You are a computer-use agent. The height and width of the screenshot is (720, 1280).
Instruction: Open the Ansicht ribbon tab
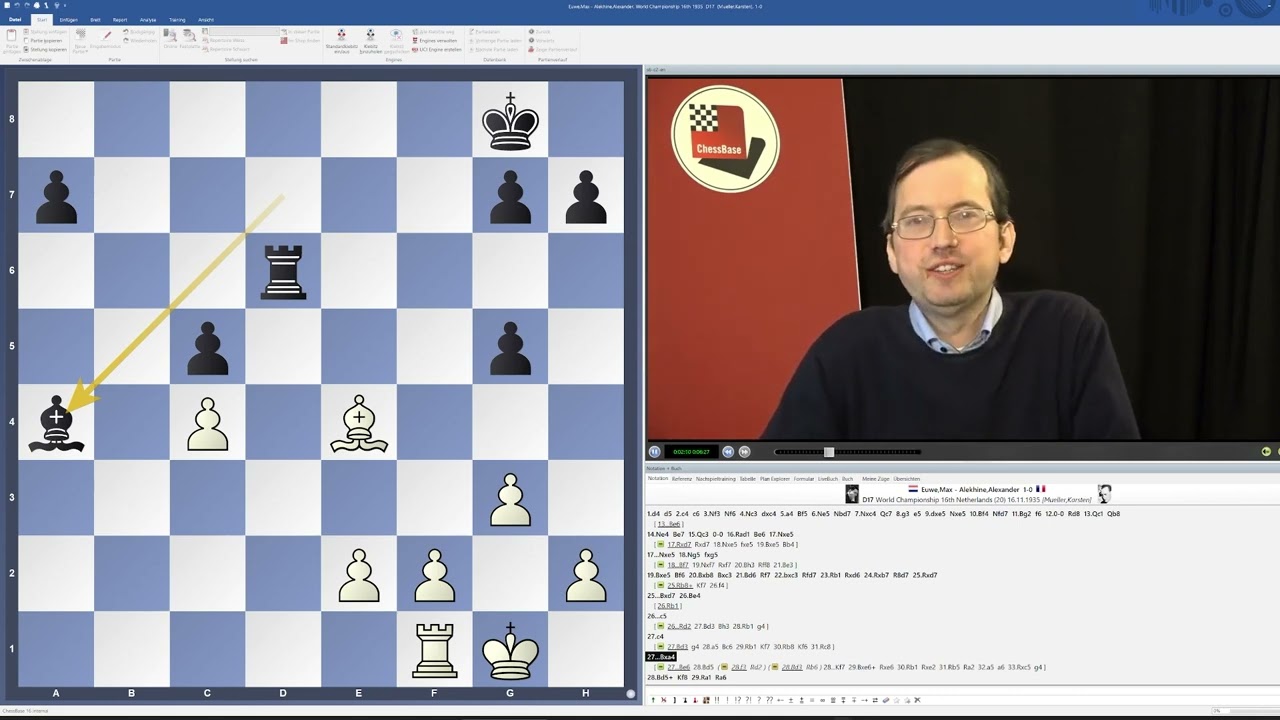pyautogui.click(x=206, y=20)
